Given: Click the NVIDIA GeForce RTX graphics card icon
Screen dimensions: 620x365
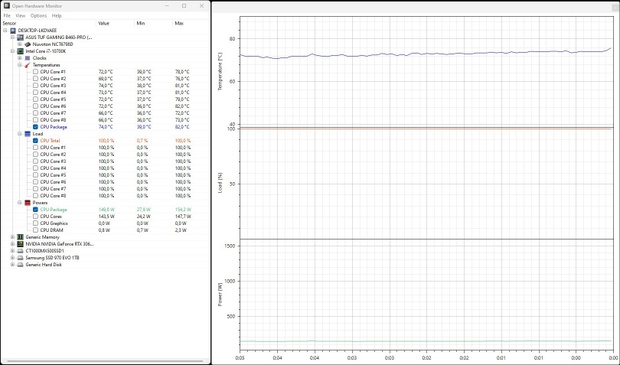Looking at the screenshot, I should pyautogui.click(x=20, y=244).
